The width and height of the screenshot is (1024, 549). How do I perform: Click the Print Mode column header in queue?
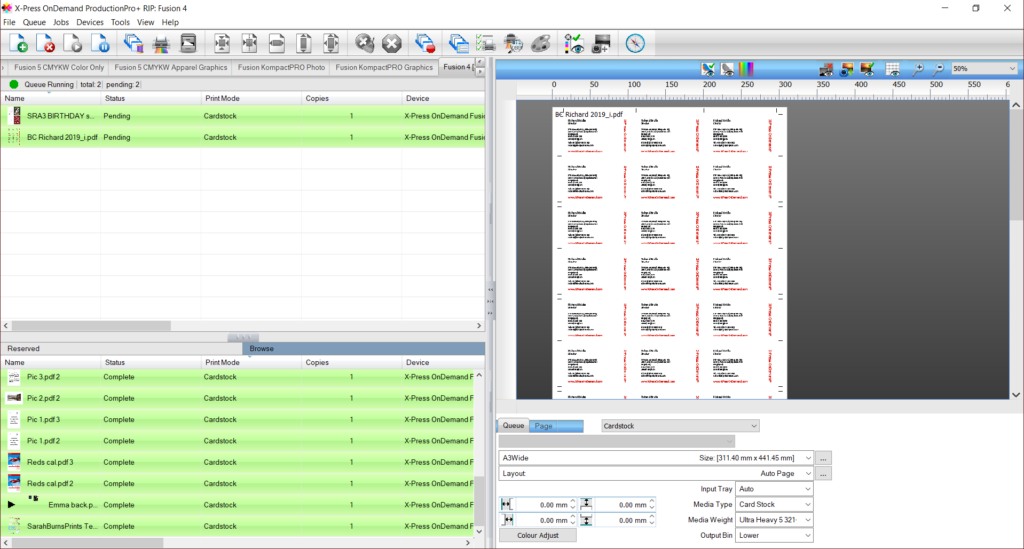[251, 98]
